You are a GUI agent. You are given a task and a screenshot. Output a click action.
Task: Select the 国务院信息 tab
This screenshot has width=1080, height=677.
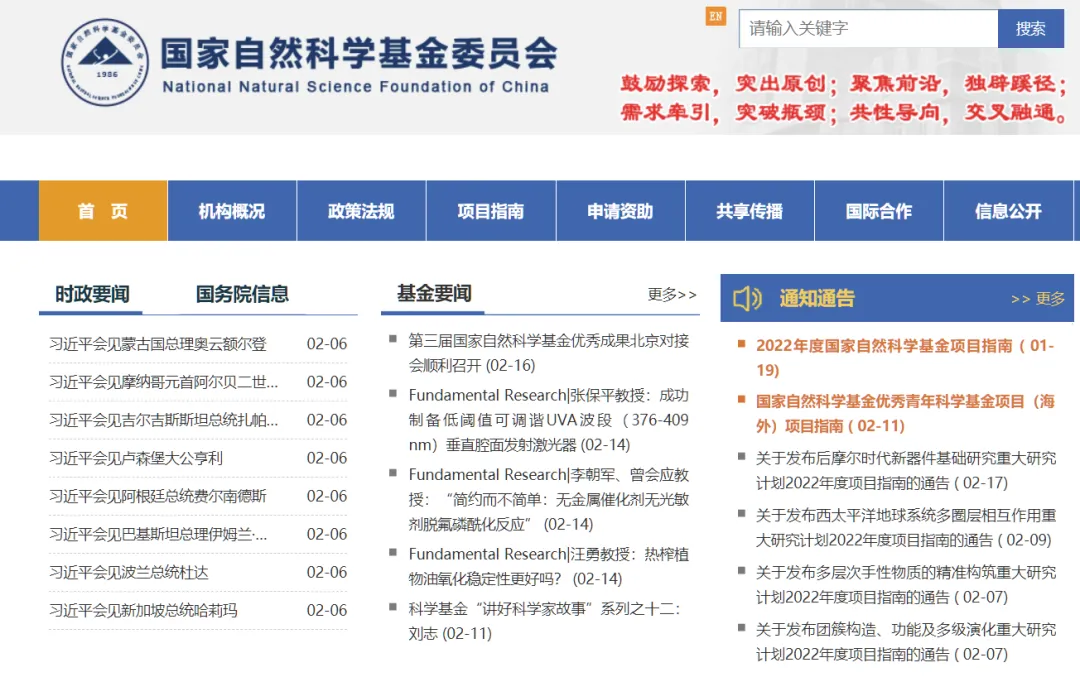pos(242,294)
